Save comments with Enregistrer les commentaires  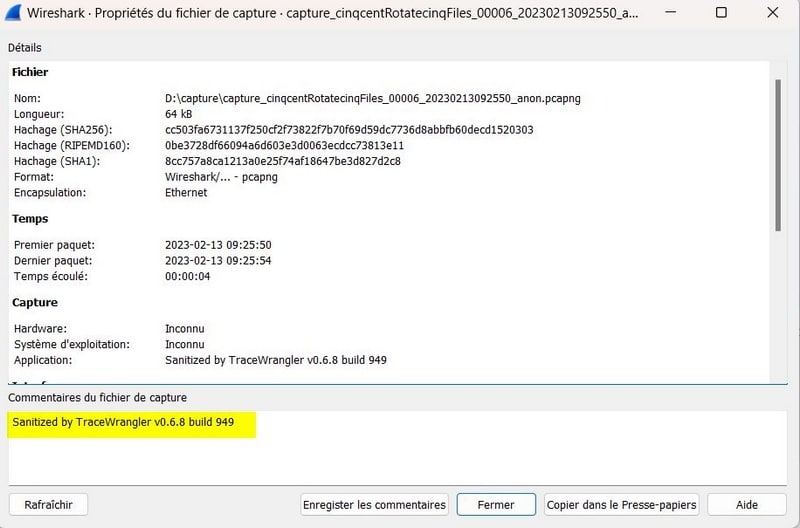[x=374, y=505]
